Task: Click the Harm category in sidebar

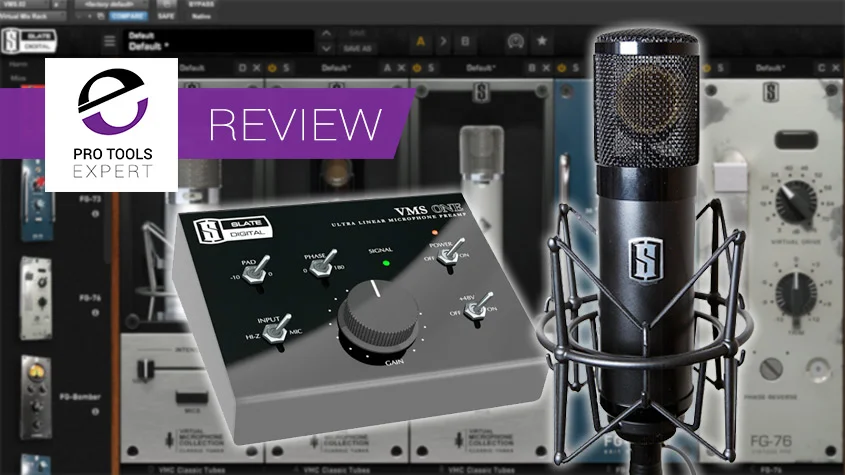Action: 18,64
